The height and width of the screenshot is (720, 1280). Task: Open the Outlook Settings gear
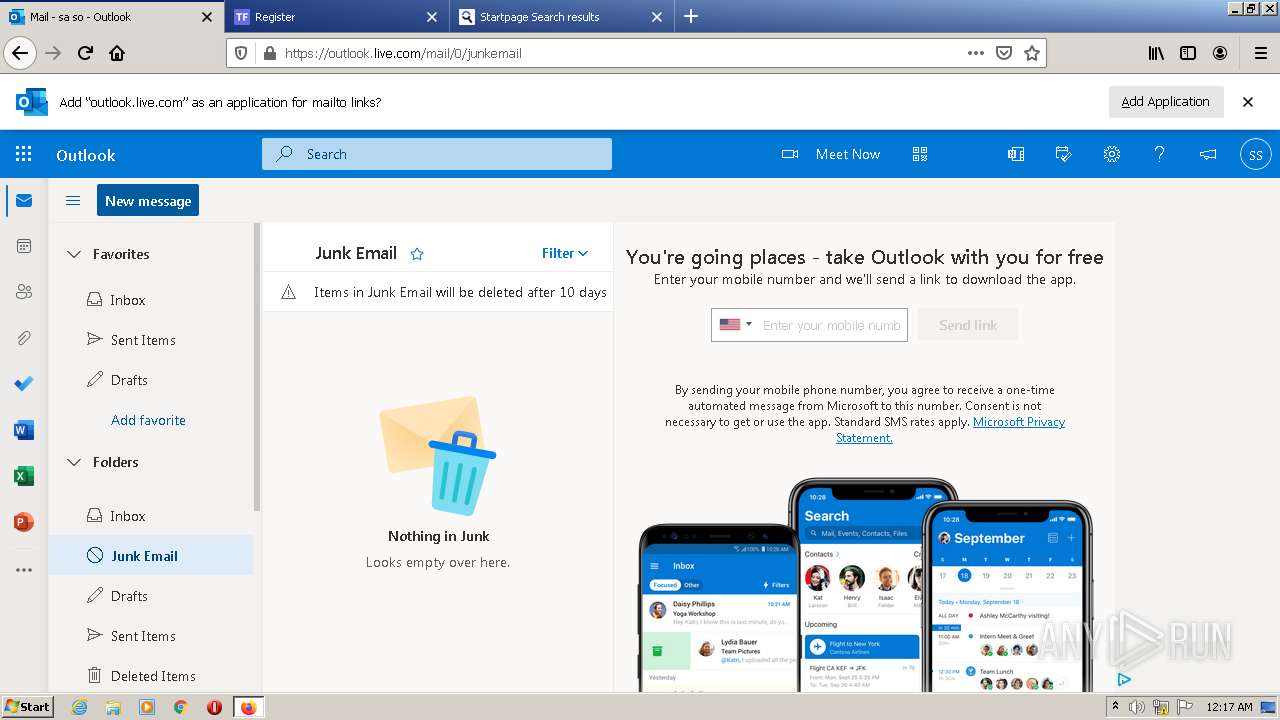(x=1111, y=154)
